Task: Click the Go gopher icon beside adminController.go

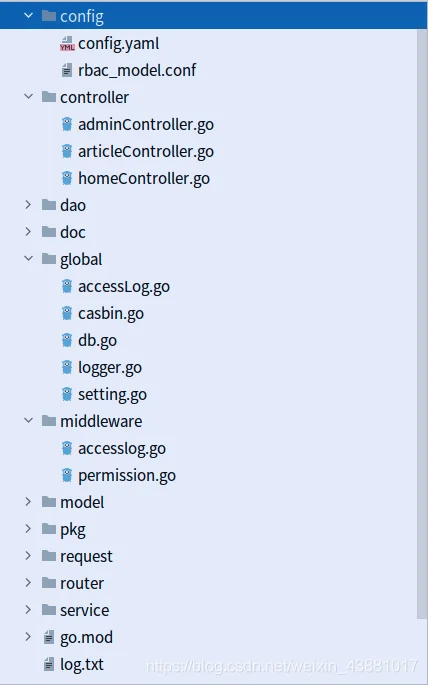Action: (x=67, y=125)
